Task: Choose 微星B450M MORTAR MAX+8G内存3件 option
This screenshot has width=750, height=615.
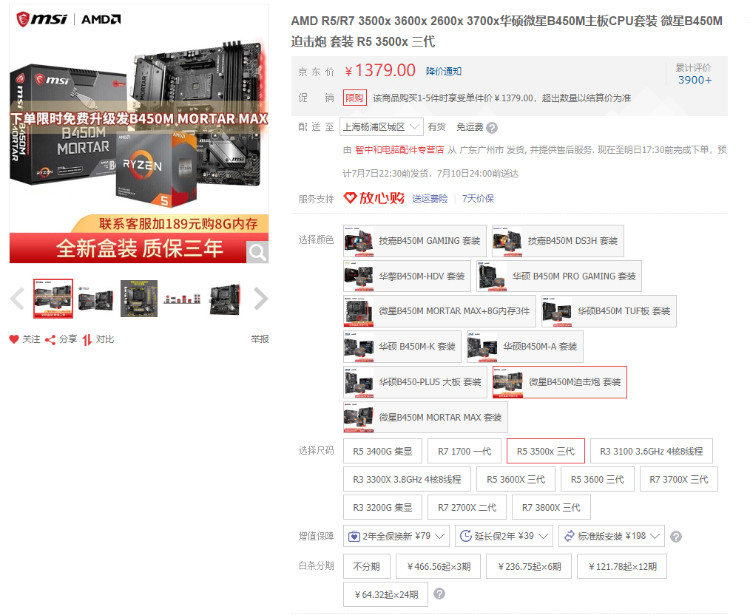Action: coord(439,311)
